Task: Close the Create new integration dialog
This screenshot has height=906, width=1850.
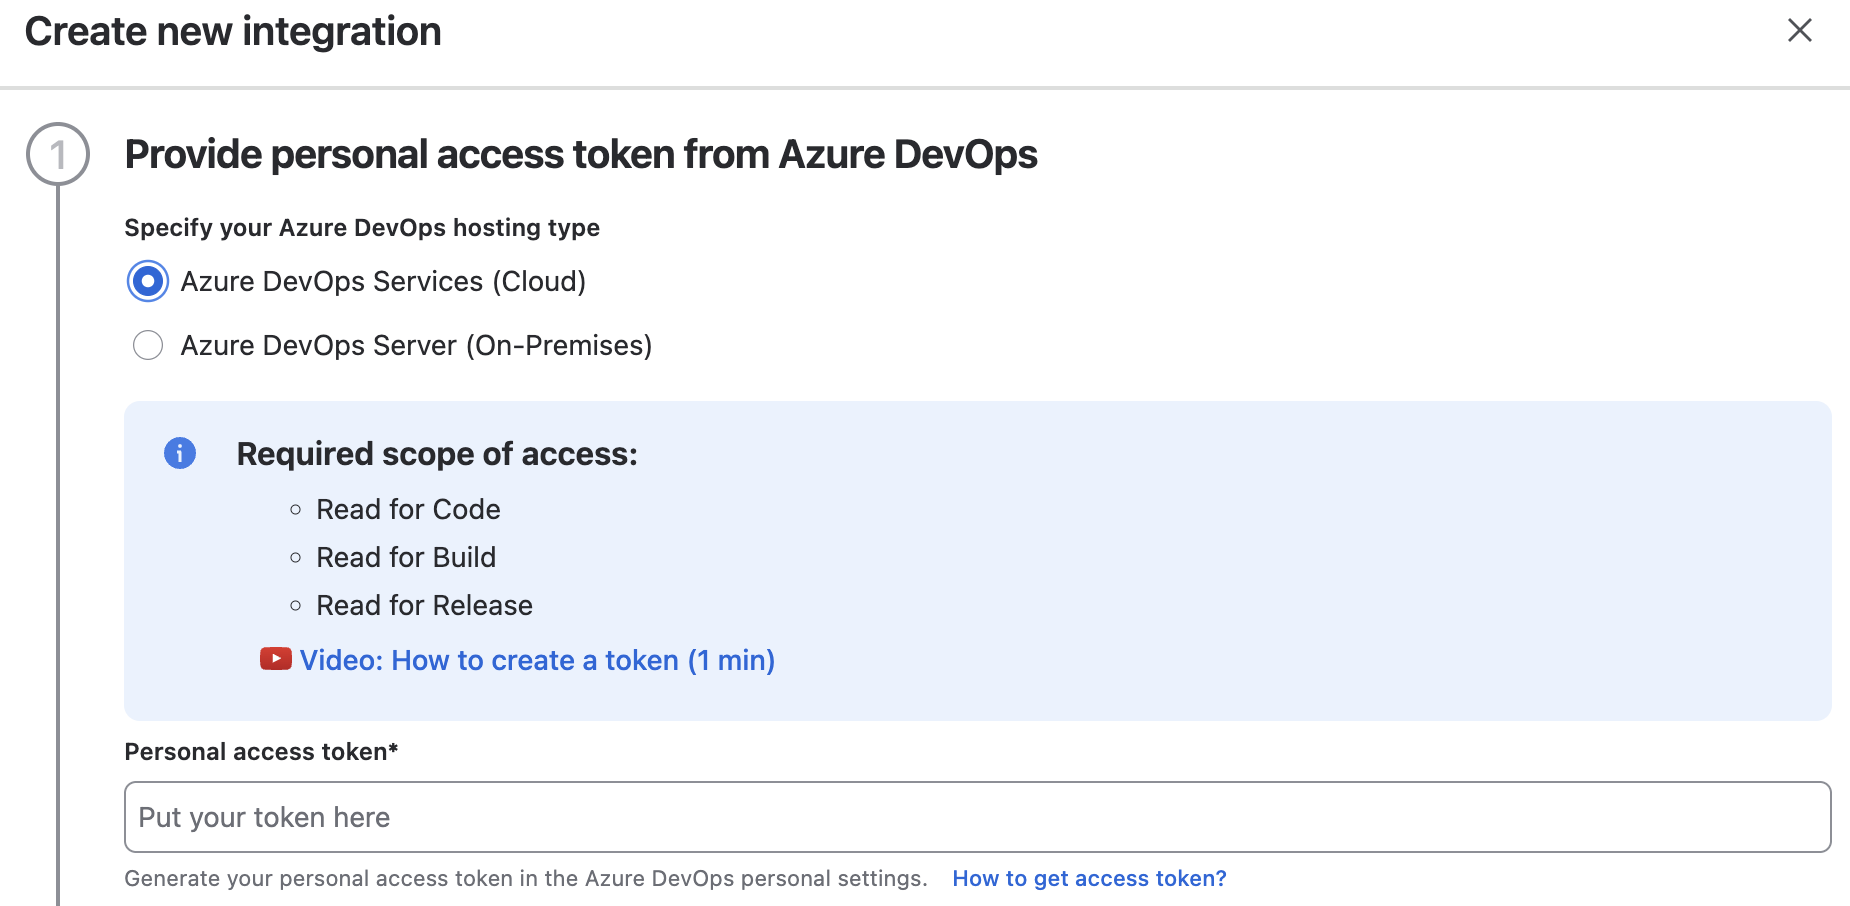Action: coord(1799,31)
